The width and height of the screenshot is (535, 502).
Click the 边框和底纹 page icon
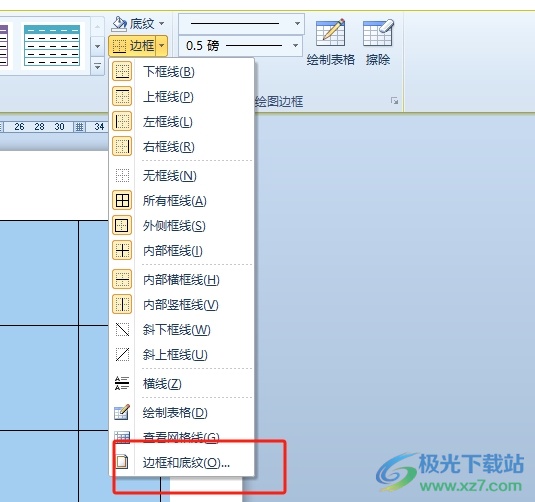[122, 462]
